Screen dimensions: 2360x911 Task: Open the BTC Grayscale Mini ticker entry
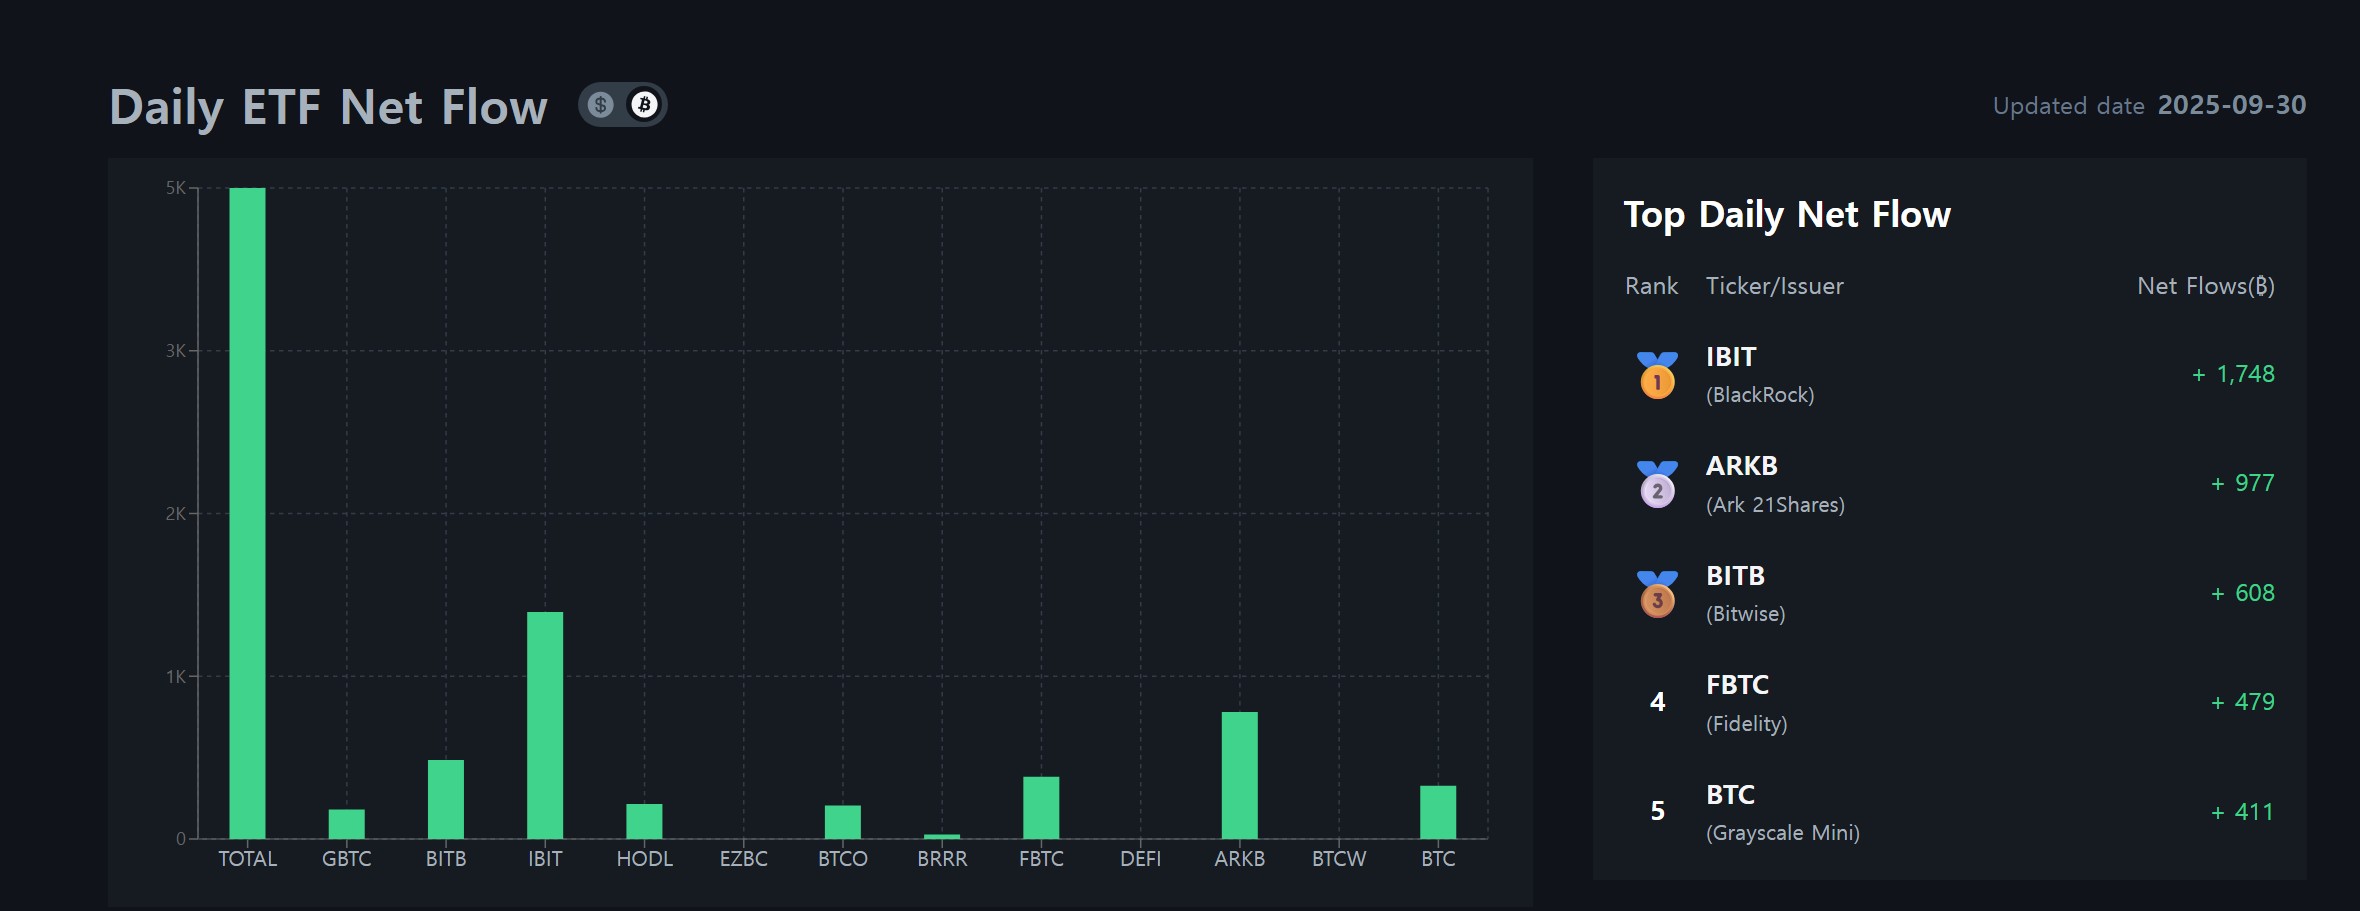pyautogui.click(x=1782, y=812)
